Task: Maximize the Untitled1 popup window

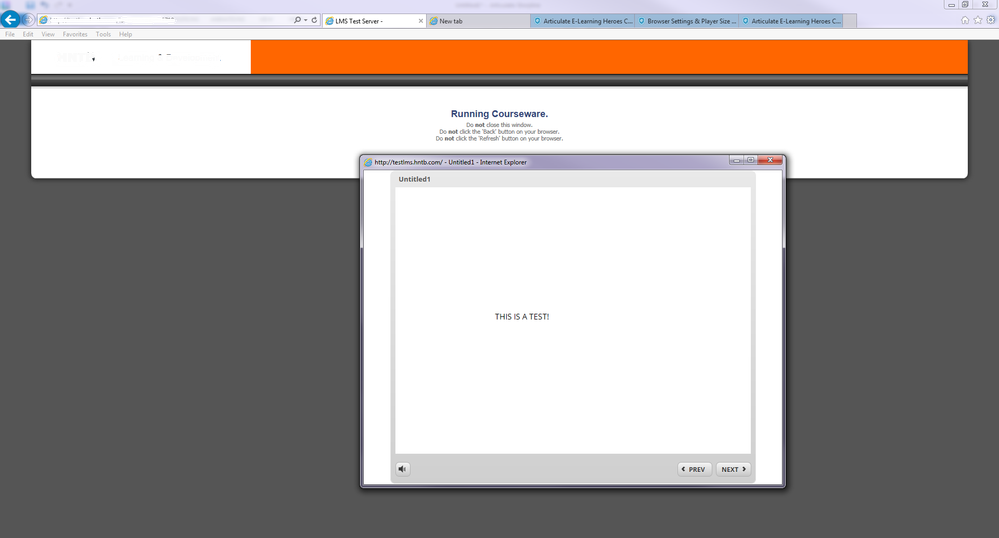Action: (x=751, y=160)
